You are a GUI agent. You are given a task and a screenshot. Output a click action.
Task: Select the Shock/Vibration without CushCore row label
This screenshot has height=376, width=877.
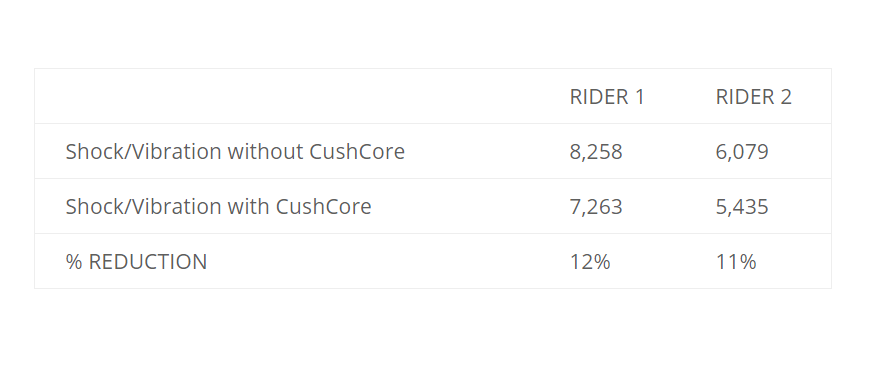pos(235,152)
